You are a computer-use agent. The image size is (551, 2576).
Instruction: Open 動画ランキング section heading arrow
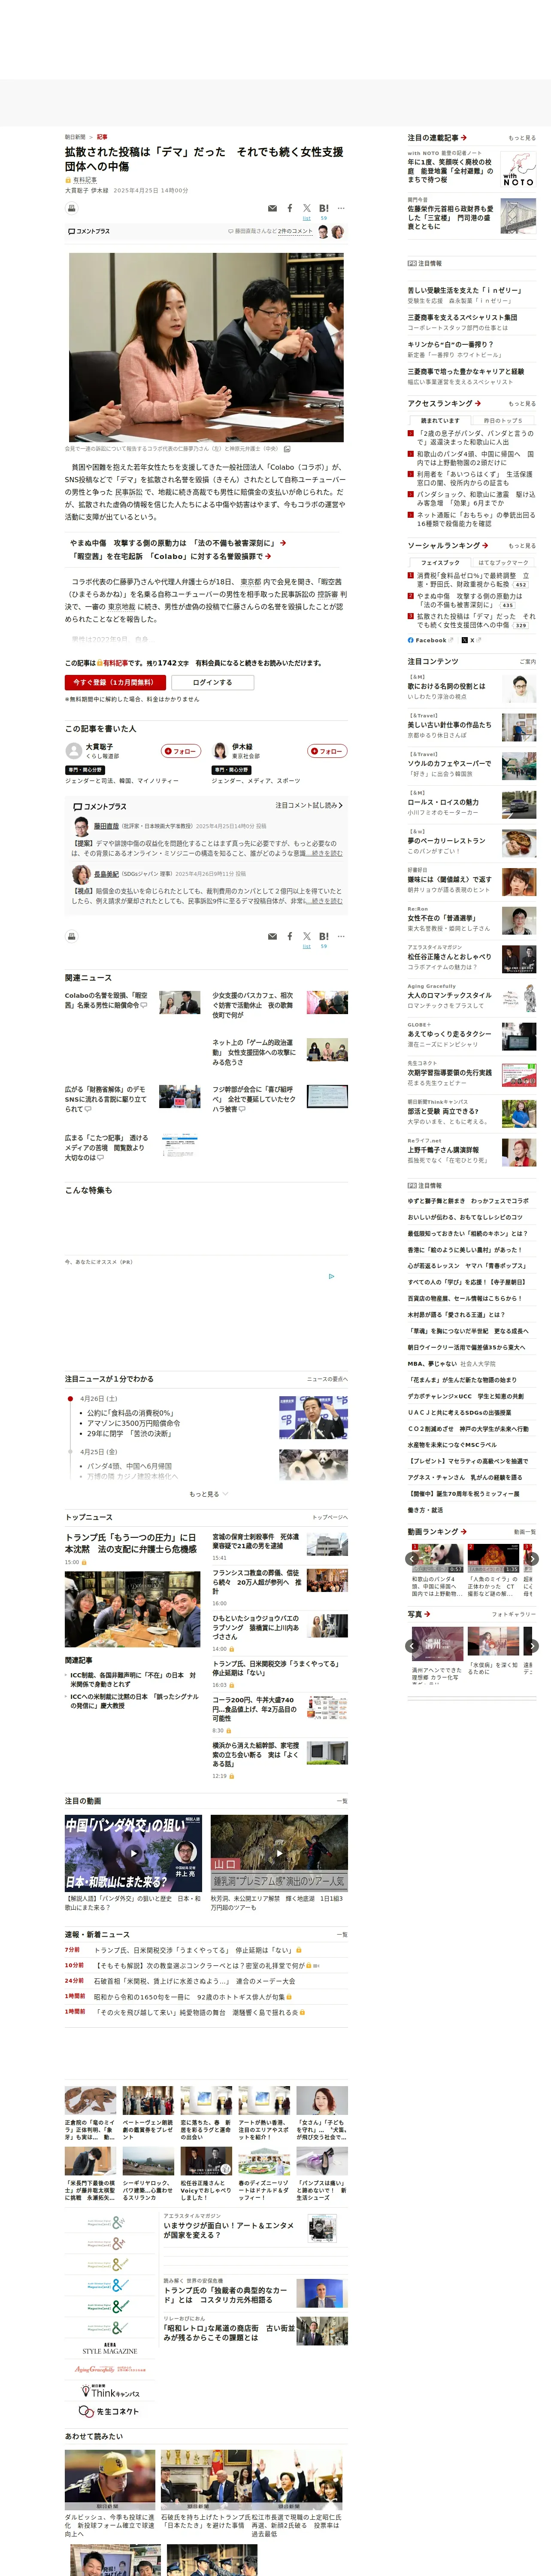click(463, 1532)
